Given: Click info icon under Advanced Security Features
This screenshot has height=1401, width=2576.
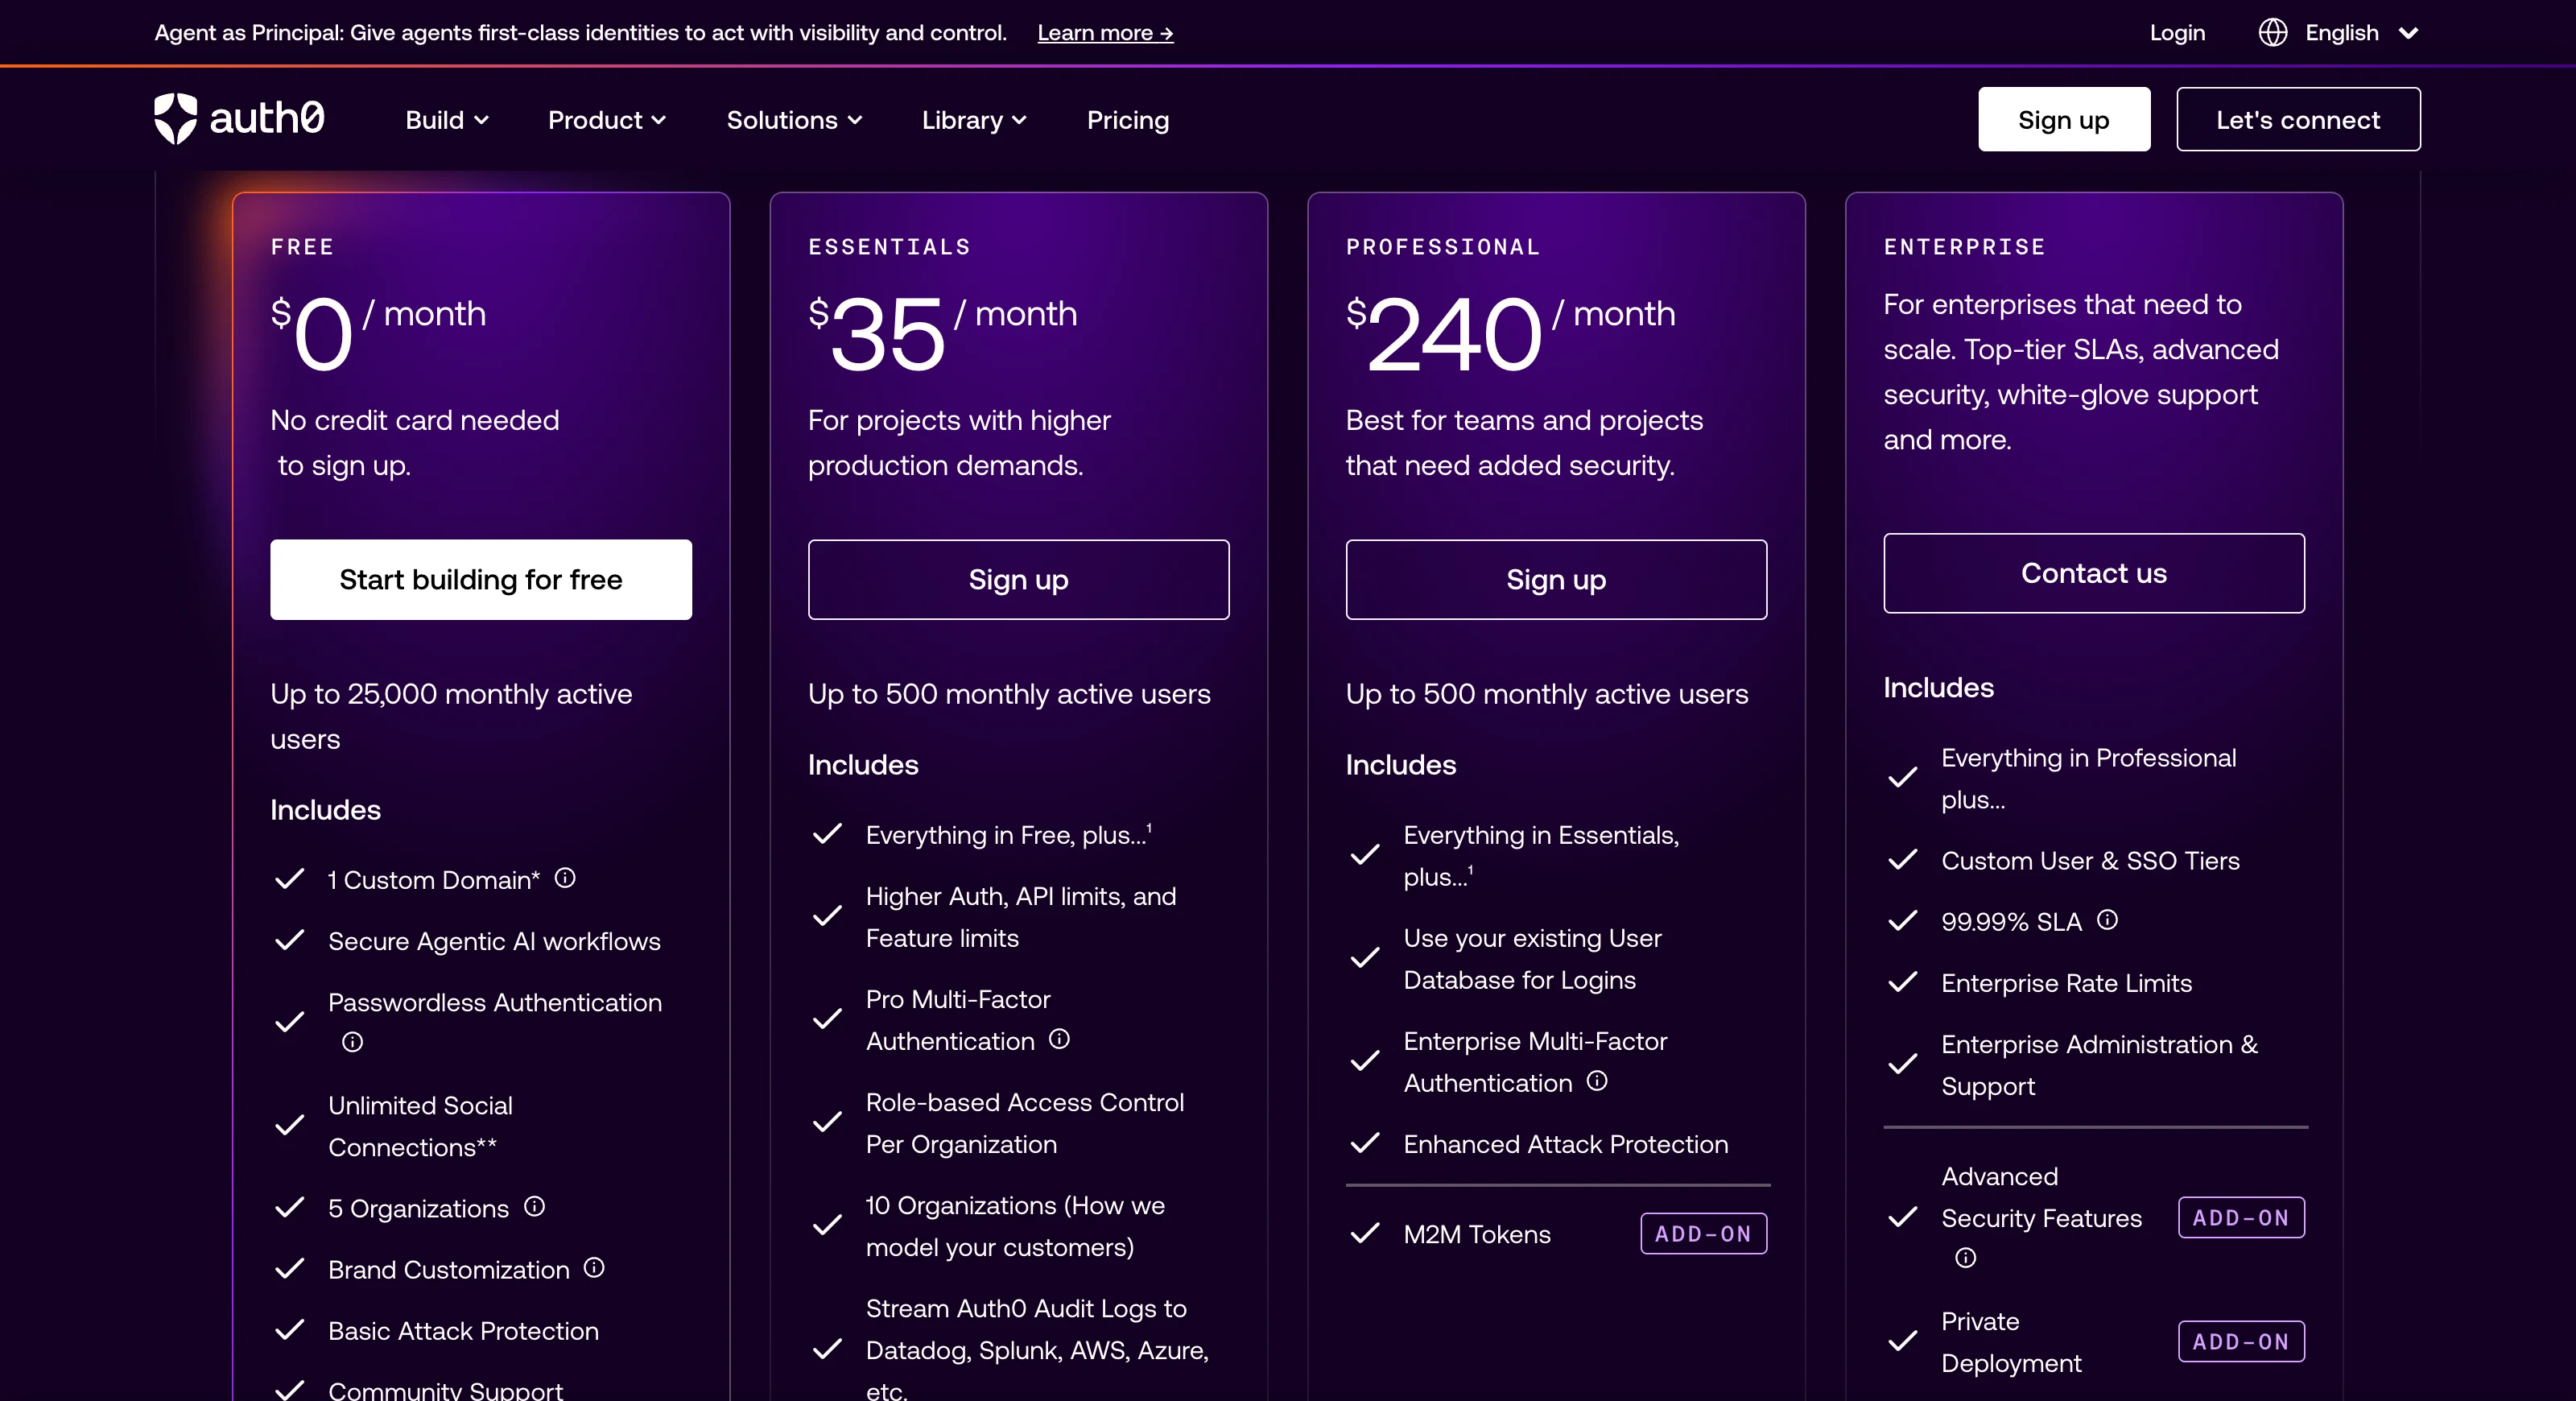Looking at the screenshot, I should [x=1965, y=1258].
